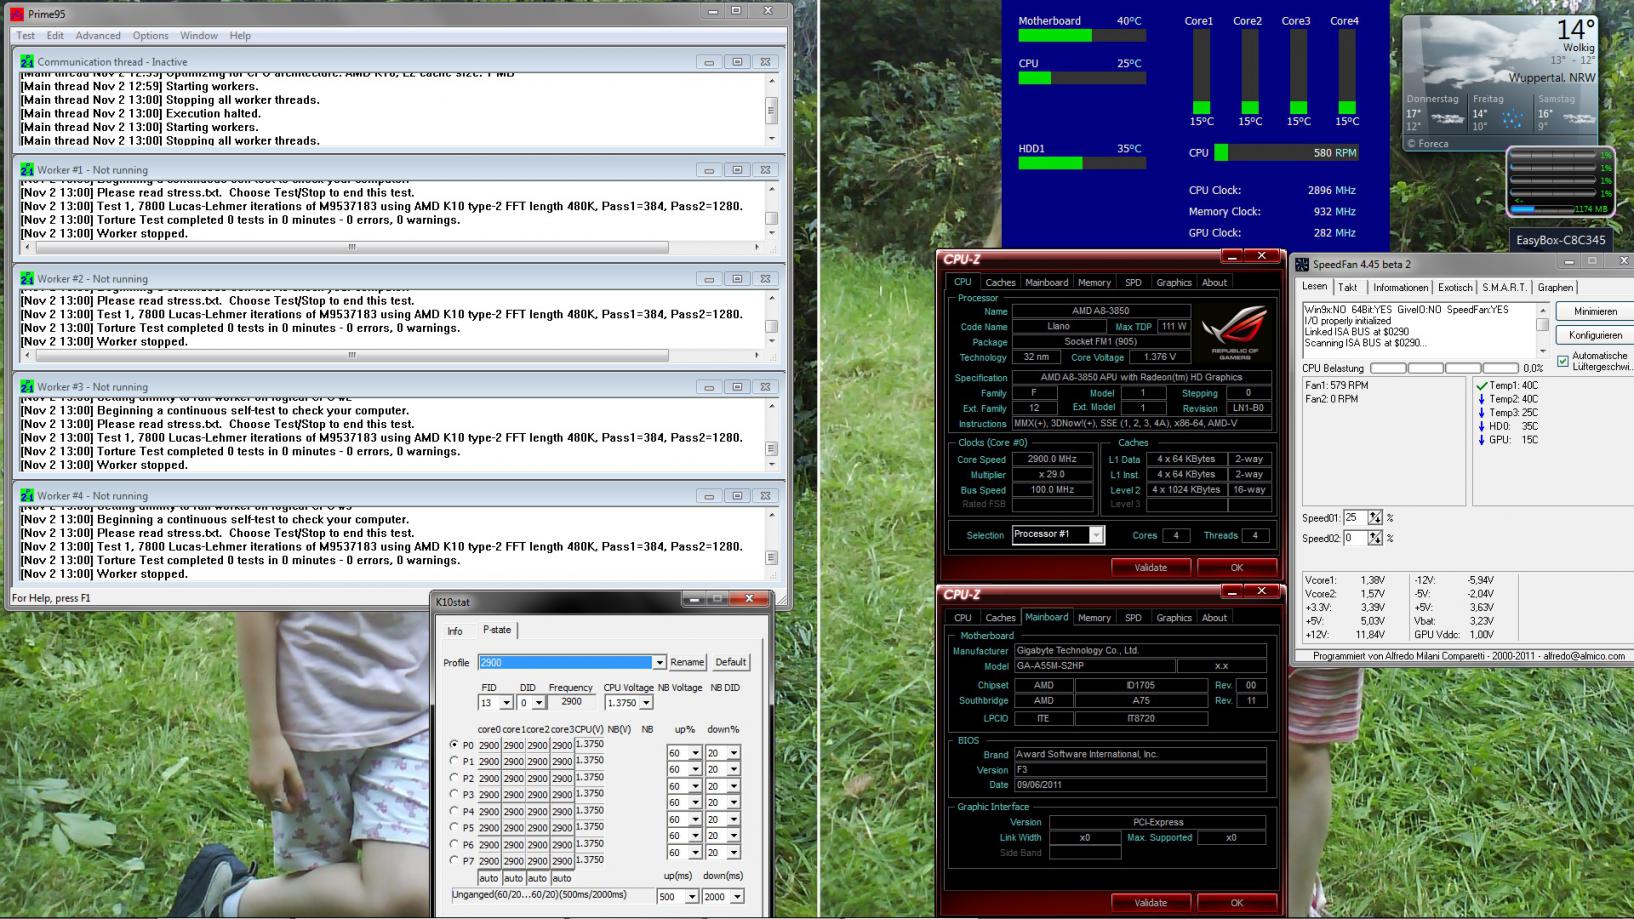Click the Freitag forecast snow icon
The height and width of the screenshot is (919, 1634).
tap(1512, 119)
